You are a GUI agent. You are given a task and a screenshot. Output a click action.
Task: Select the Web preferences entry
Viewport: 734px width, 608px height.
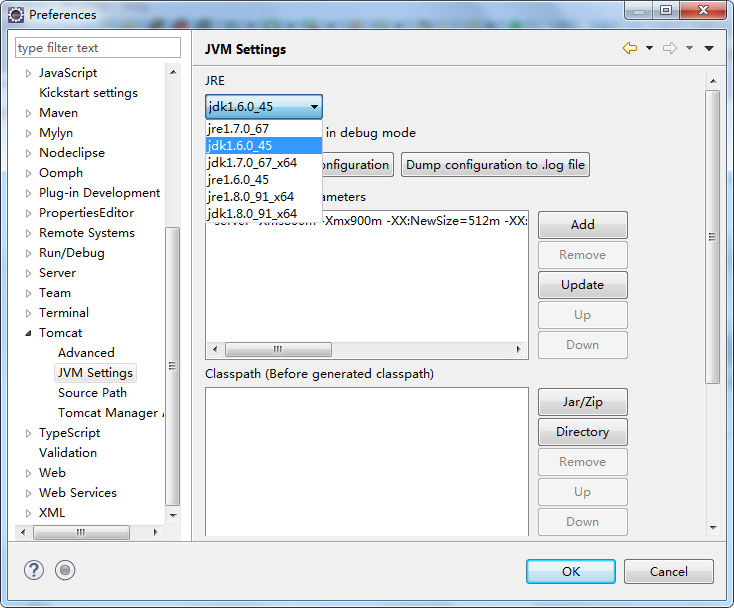pos(52,473)
